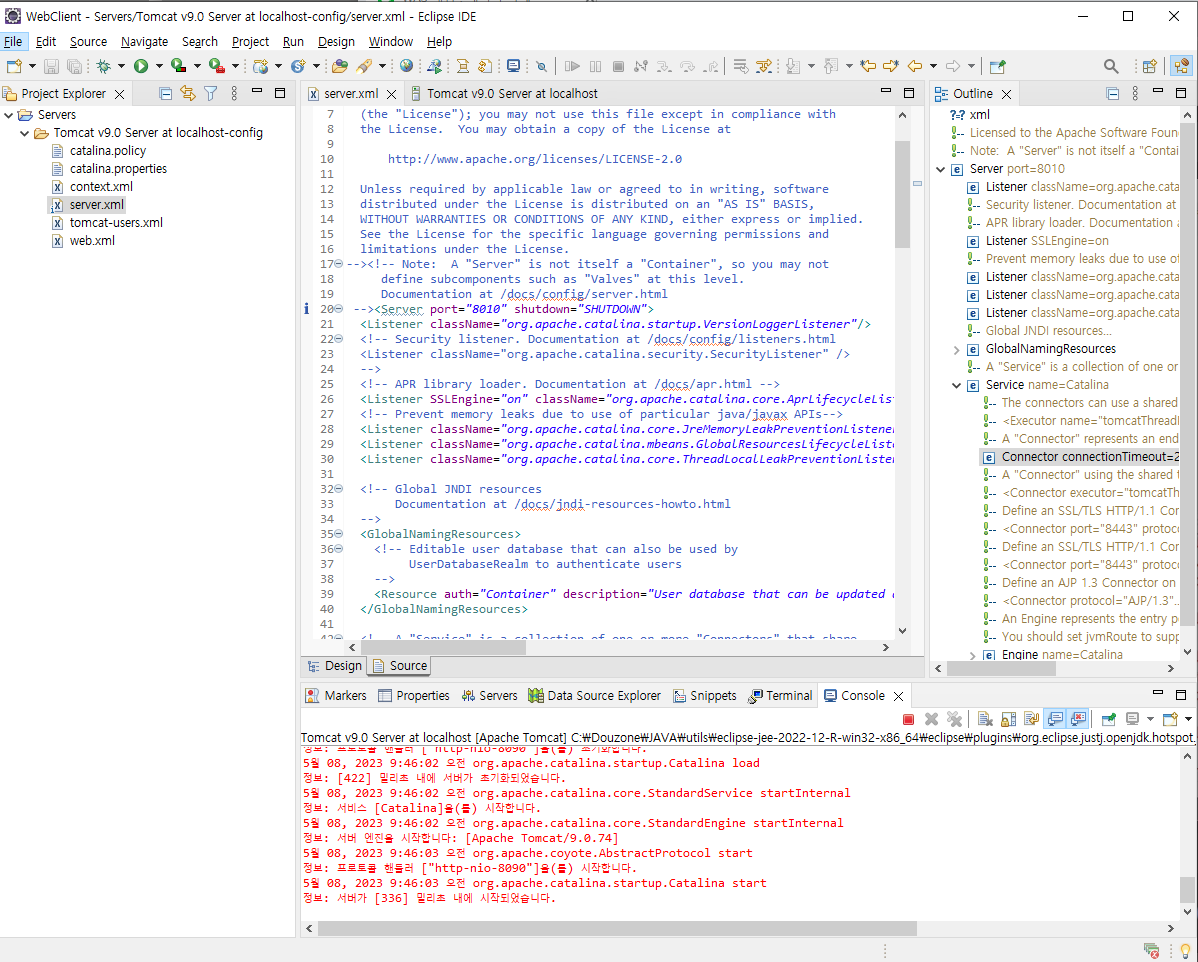Image resolution: width=1198 pixels, height=962 pixels.
Task: Click the Skip All Breakpoints icon
Action: (542, 66)
